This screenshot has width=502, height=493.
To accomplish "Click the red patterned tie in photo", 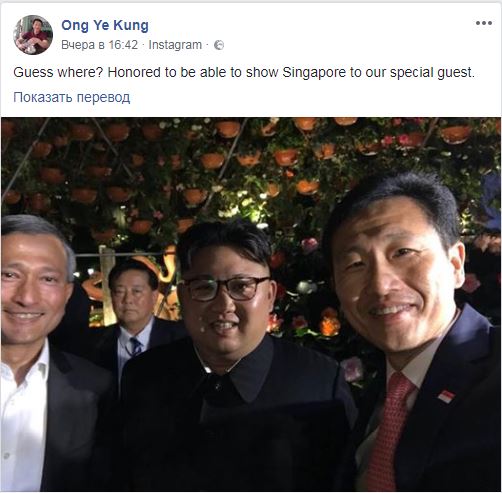I will coord(388,433).
